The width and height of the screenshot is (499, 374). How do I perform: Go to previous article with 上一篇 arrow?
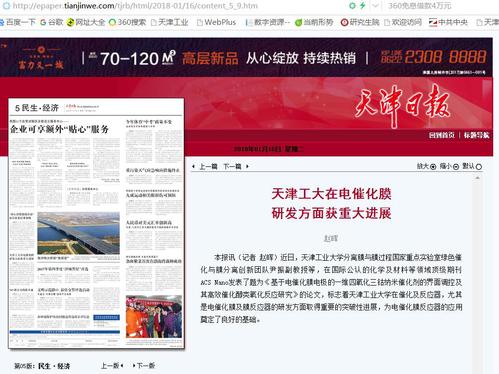[205, 166]
